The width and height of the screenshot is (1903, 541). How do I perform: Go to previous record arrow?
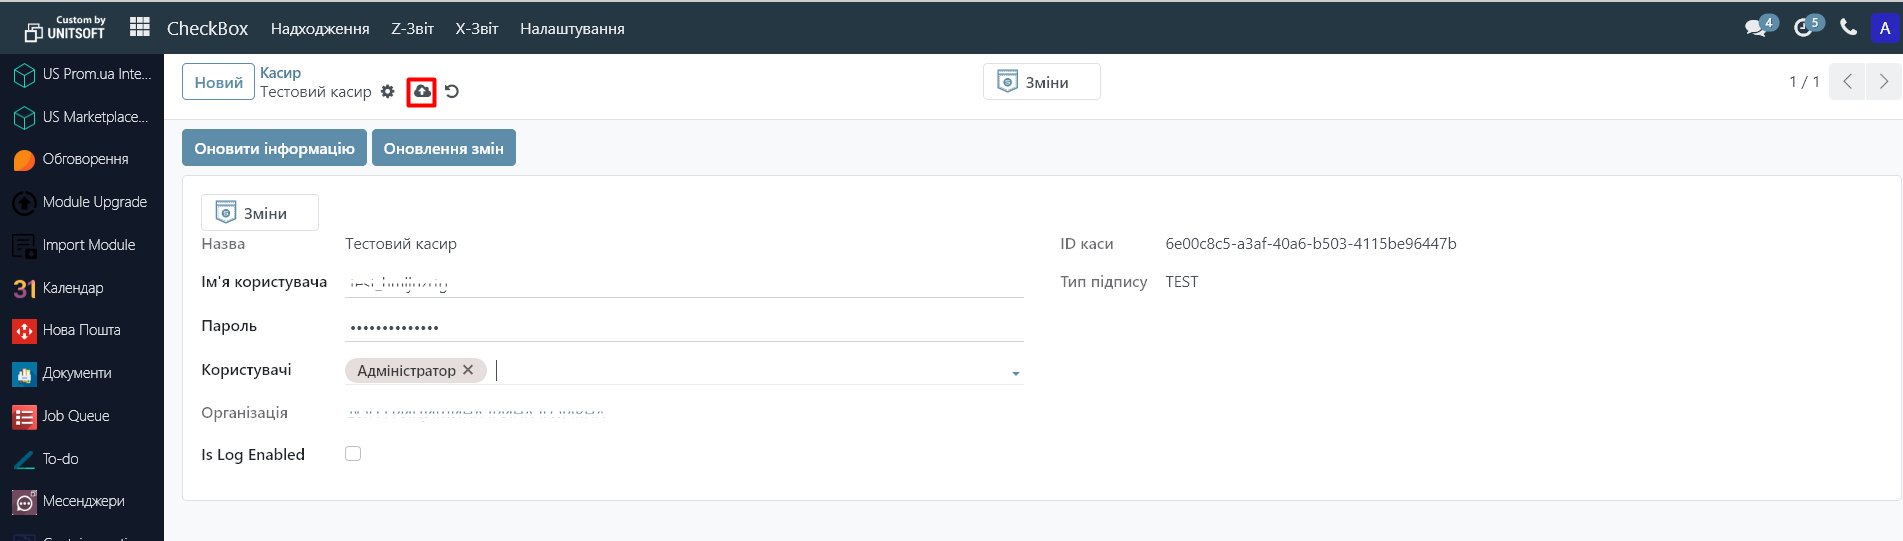point(1847,82)
